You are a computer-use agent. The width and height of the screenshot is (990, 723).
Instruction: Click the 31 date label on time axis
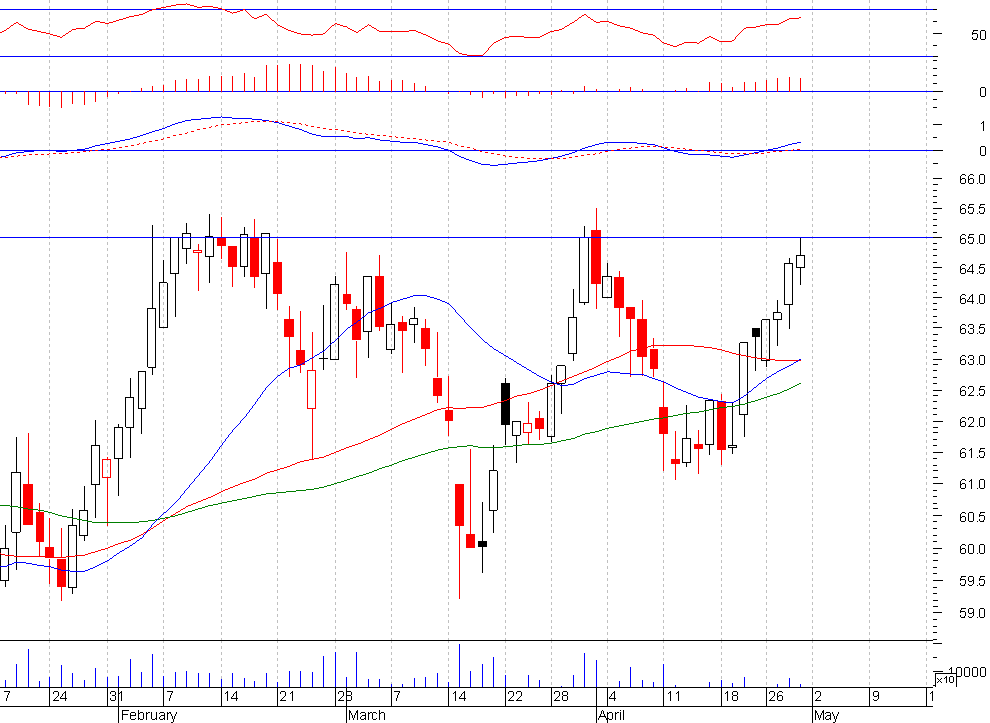[x=116, y=696]
